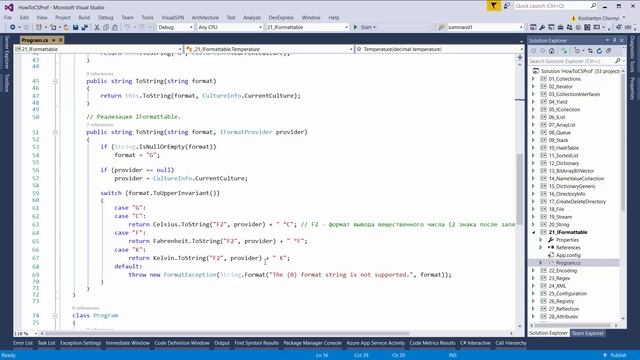Open the Build menu
The width and height of the screenshot is (640, 360).
click(x=84, y=18)
